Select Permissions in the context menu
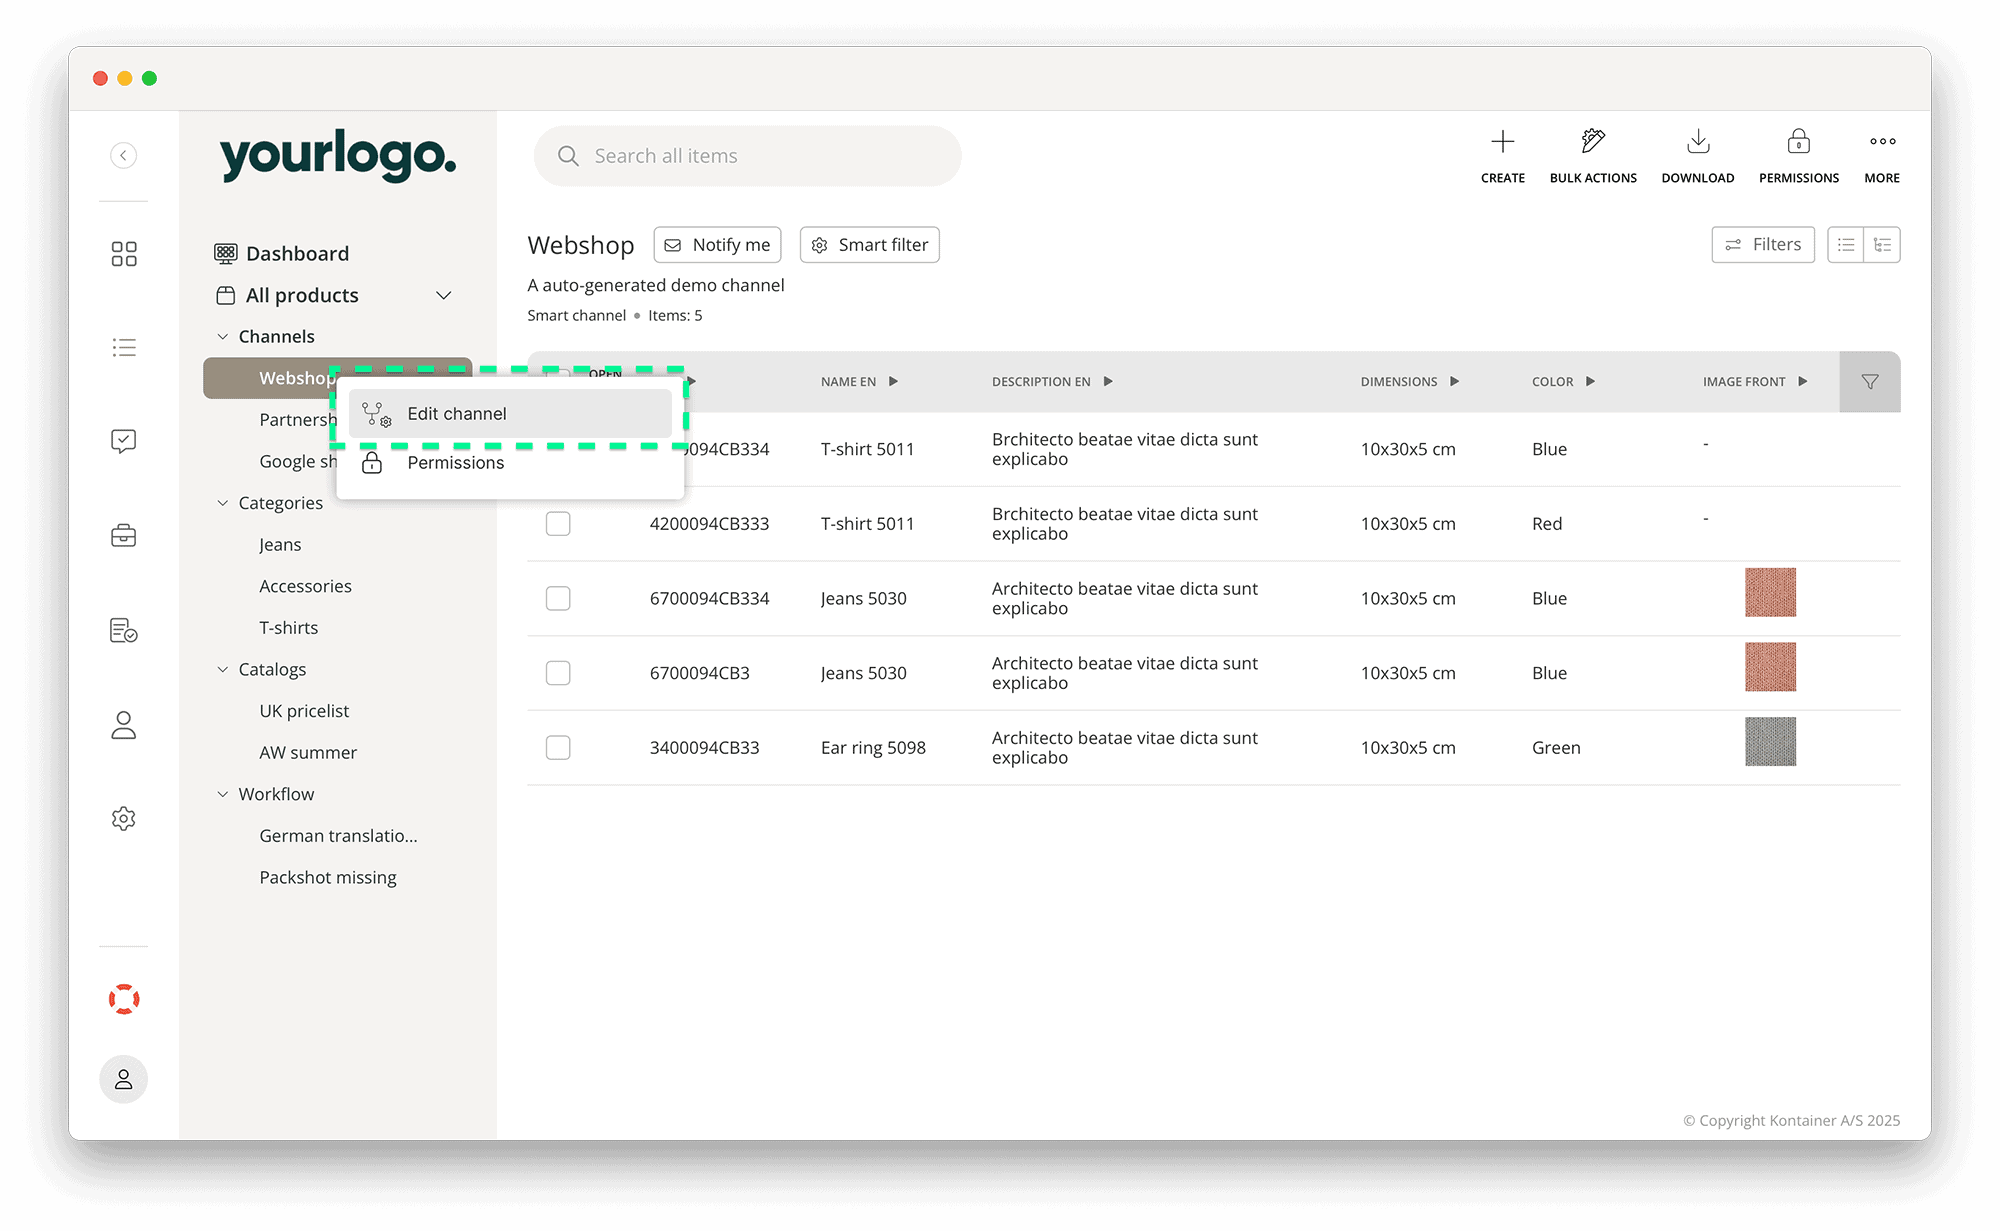 455,463
